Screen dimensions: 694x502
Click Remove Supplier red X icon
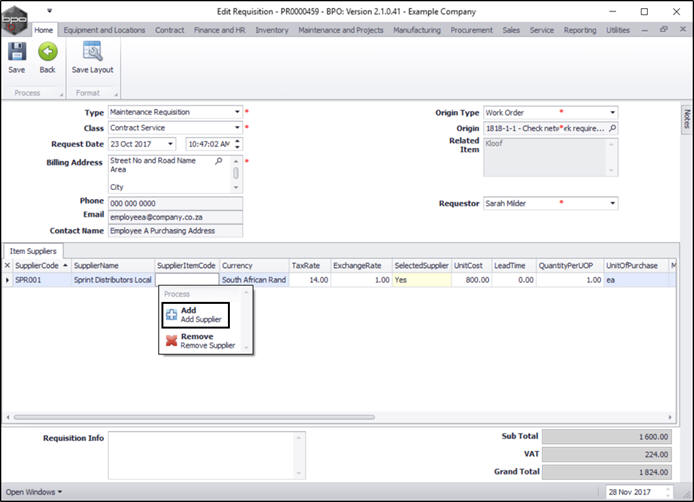[x=171, y=341]
